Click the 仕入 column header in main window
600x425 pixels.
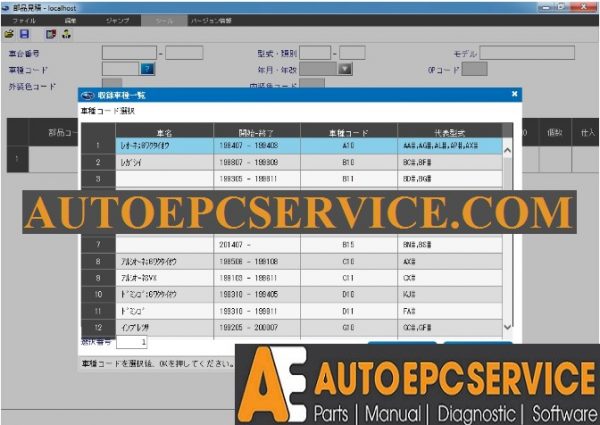pyautogui.click(x=586, y=132)
